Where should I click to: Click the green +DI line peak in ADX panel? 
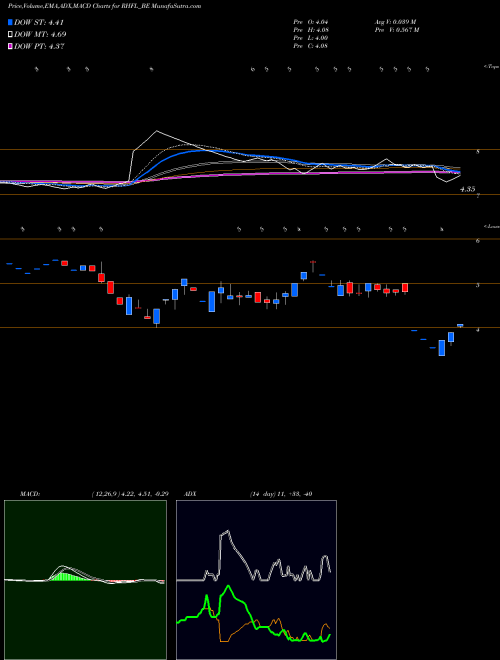tap(229, 586)
